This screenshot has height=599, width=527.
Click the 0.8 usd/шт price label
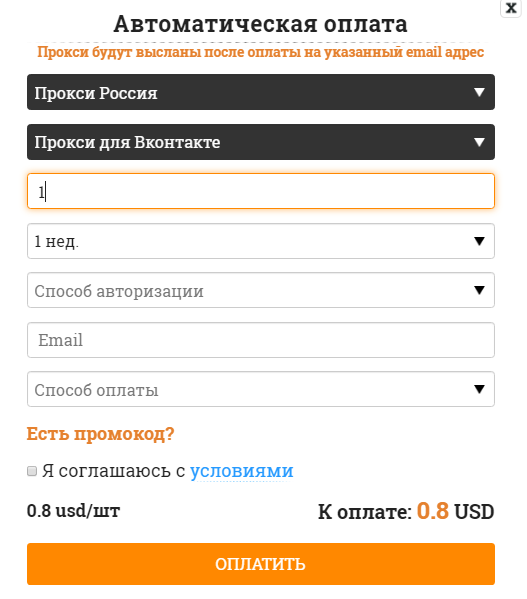(x=73, y=511)
